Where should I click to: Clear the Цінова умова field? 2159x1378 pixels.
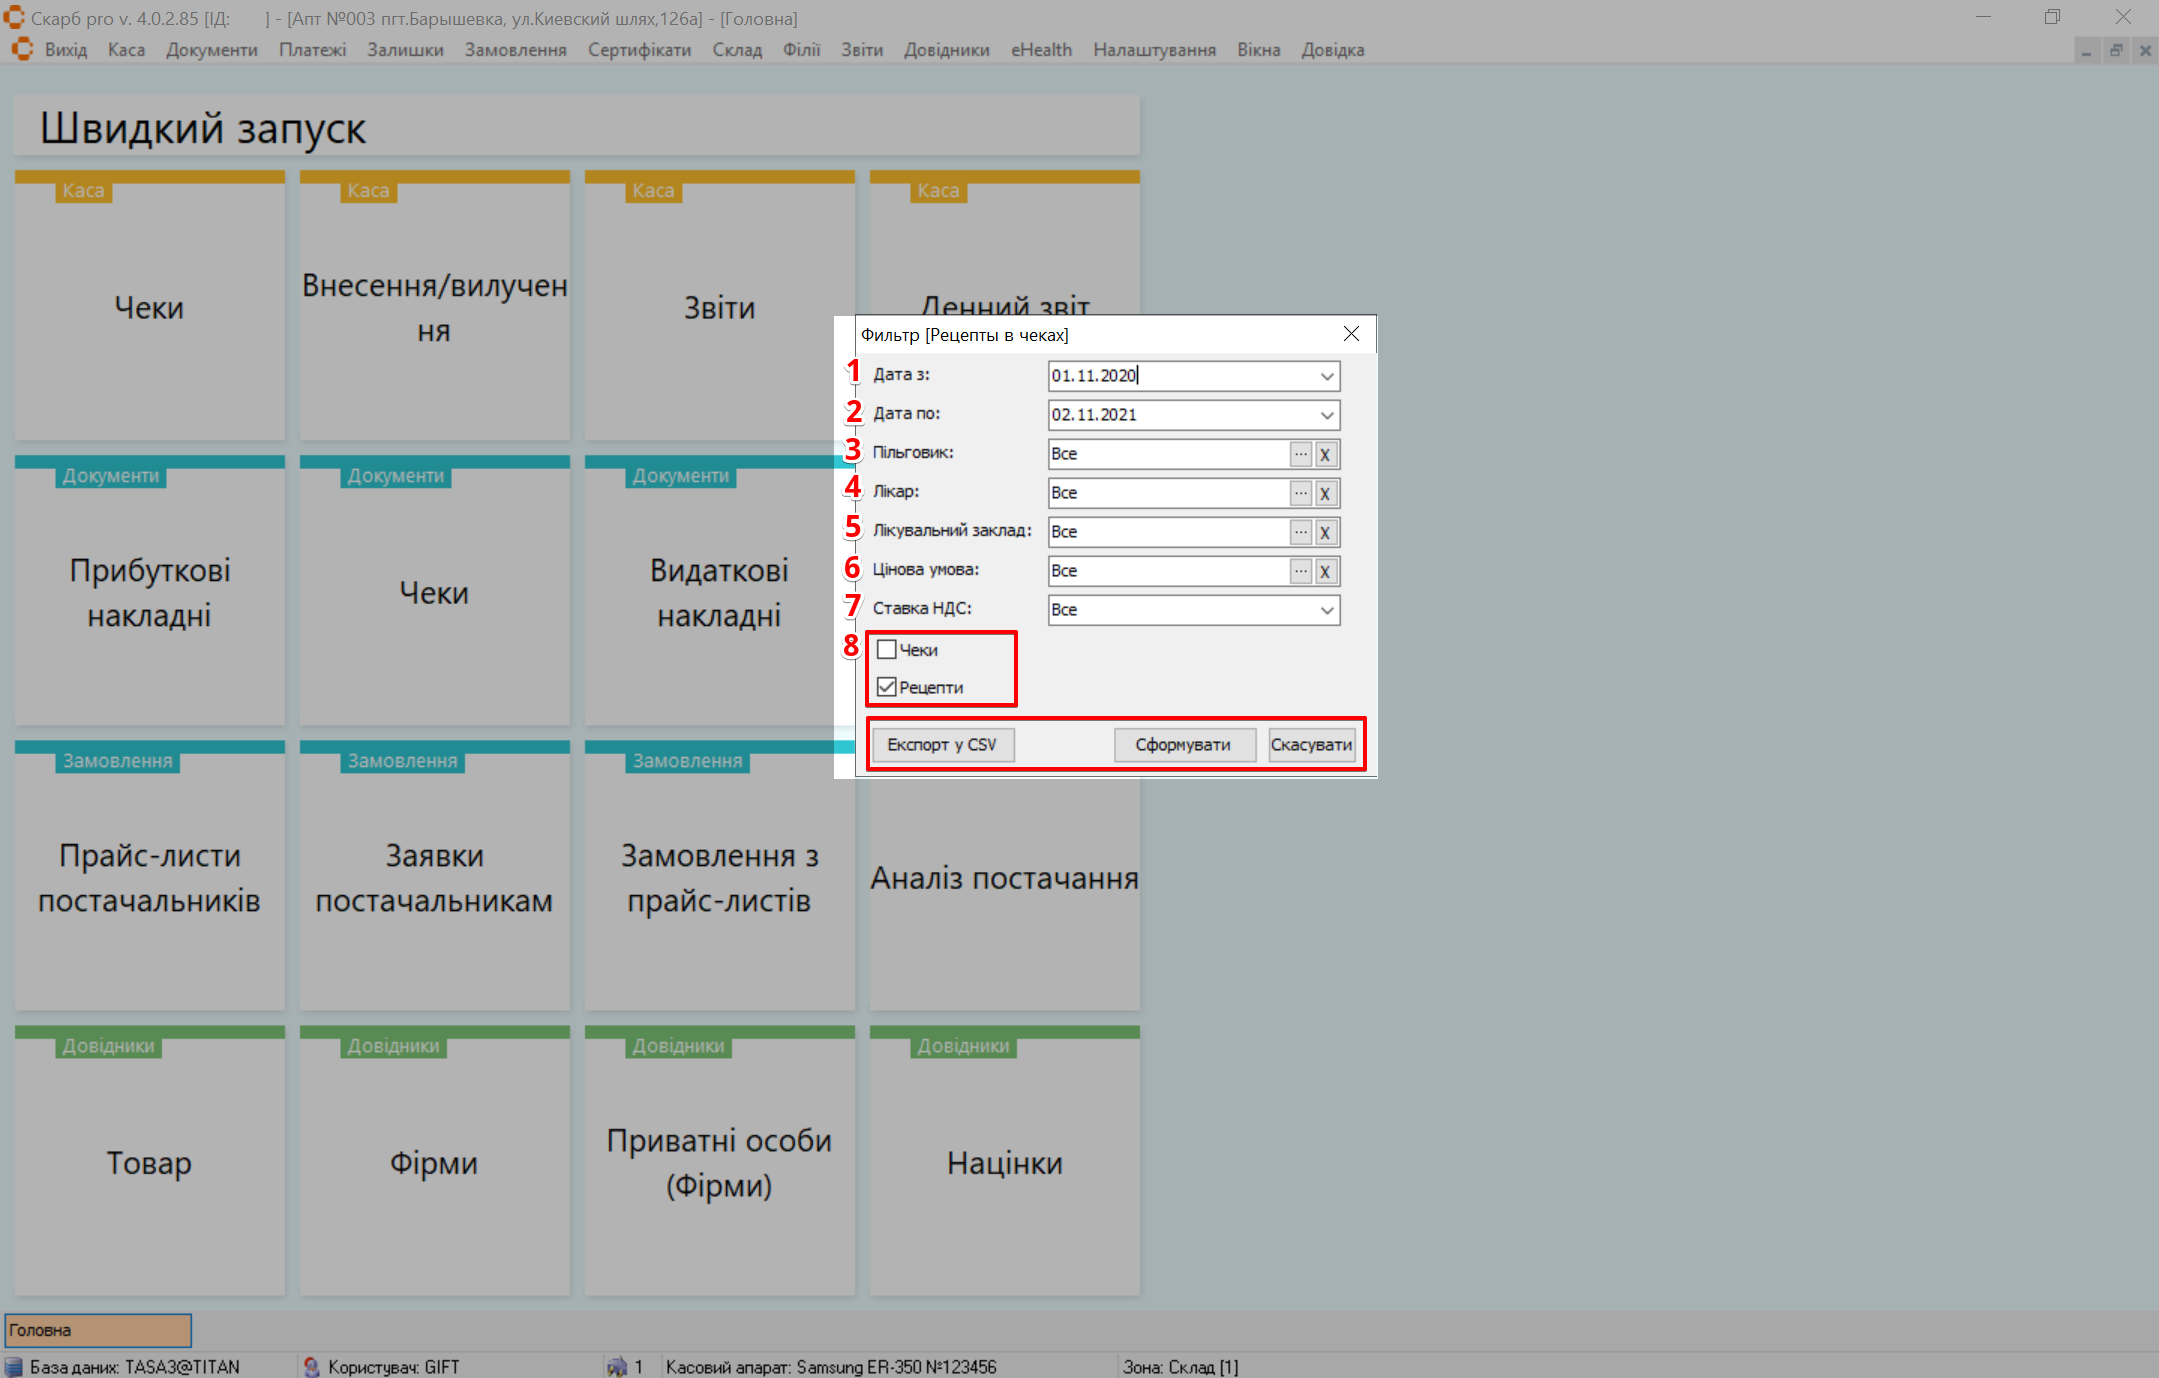point(1325,571)
